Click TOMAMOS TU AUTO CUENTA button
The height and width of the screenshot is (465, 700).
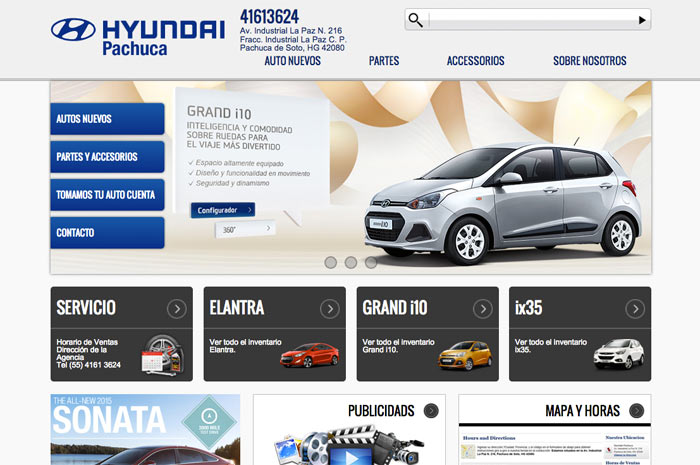(x=107, y=195)
